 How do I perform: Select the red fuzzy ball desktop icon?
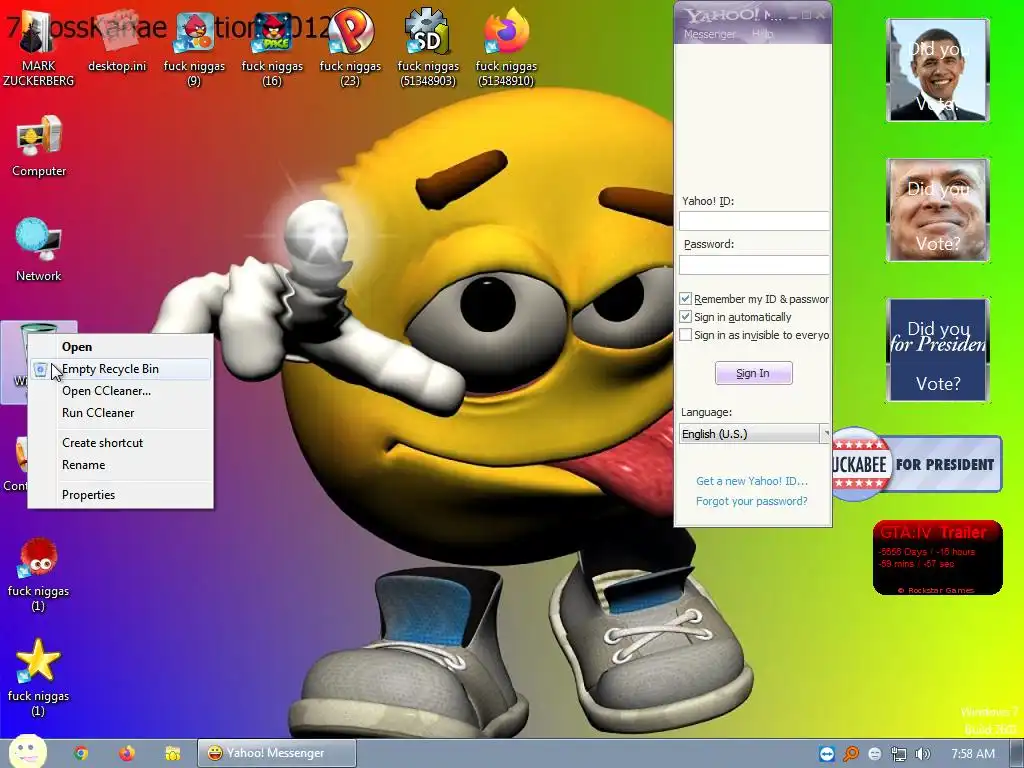point(38,575)
